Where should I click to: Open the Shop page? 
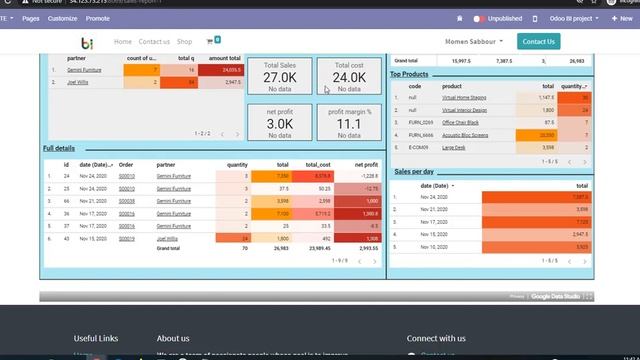pyautogui.click(x=184, y=42)
